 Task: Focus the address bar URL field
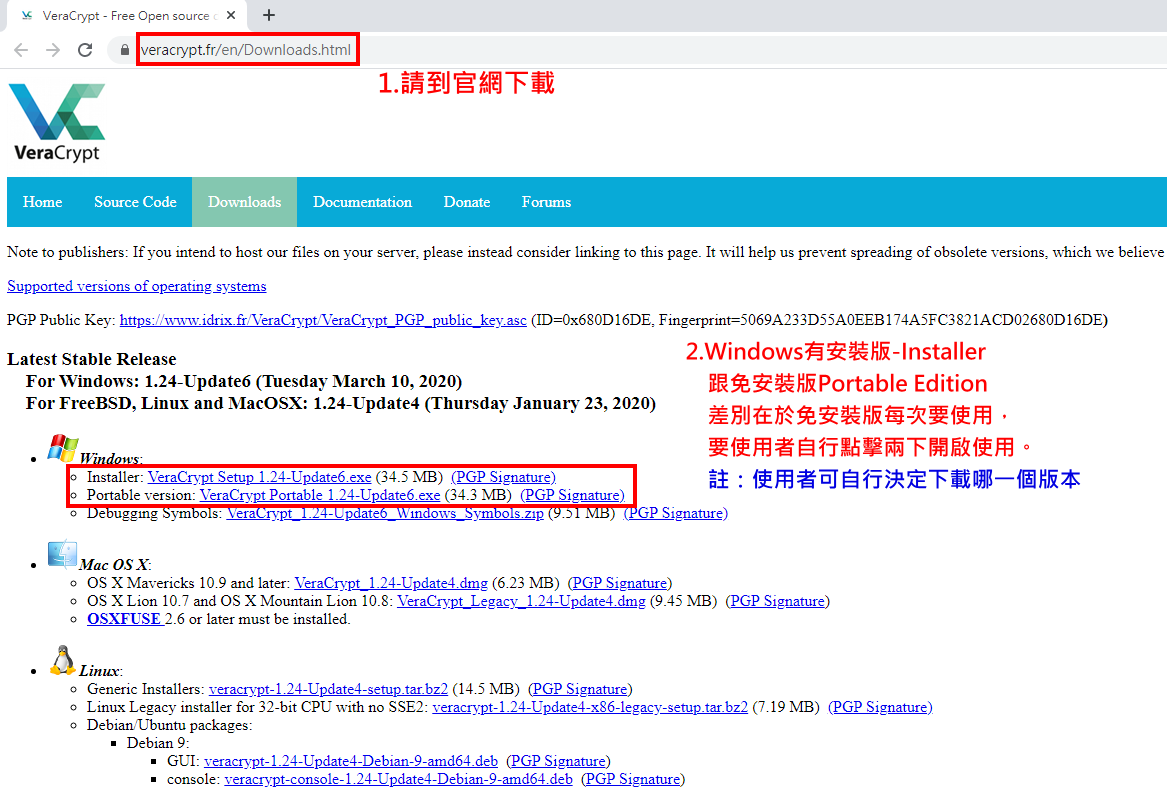pos(246,50)
